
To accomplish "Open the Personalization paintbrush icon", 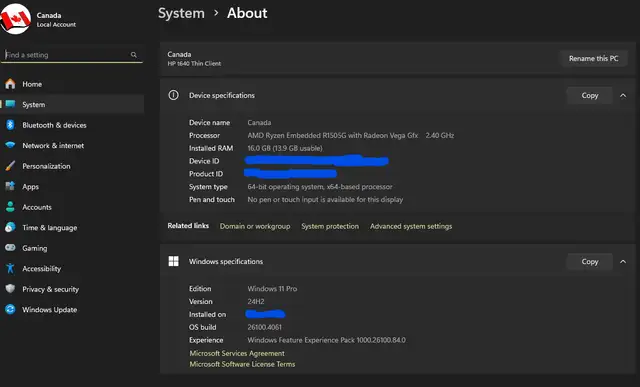I will 10,166.
